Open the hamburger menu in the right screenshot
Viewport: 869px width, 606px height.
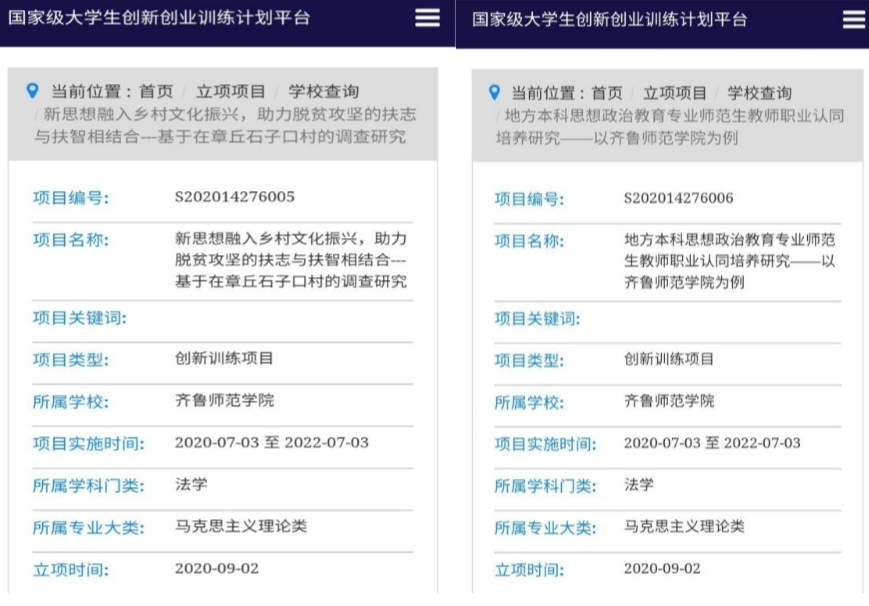(x=853, y=19)
